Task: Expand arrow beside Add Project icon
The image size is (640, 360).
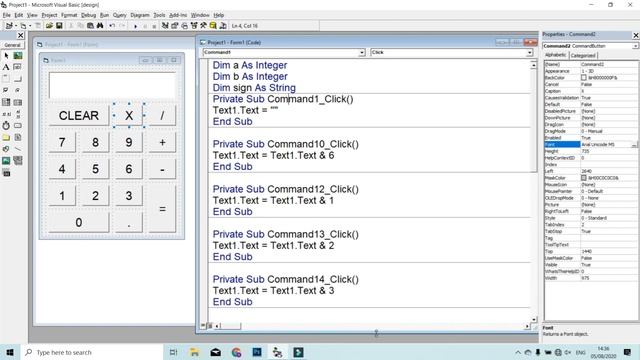Action: coord(16,26)
